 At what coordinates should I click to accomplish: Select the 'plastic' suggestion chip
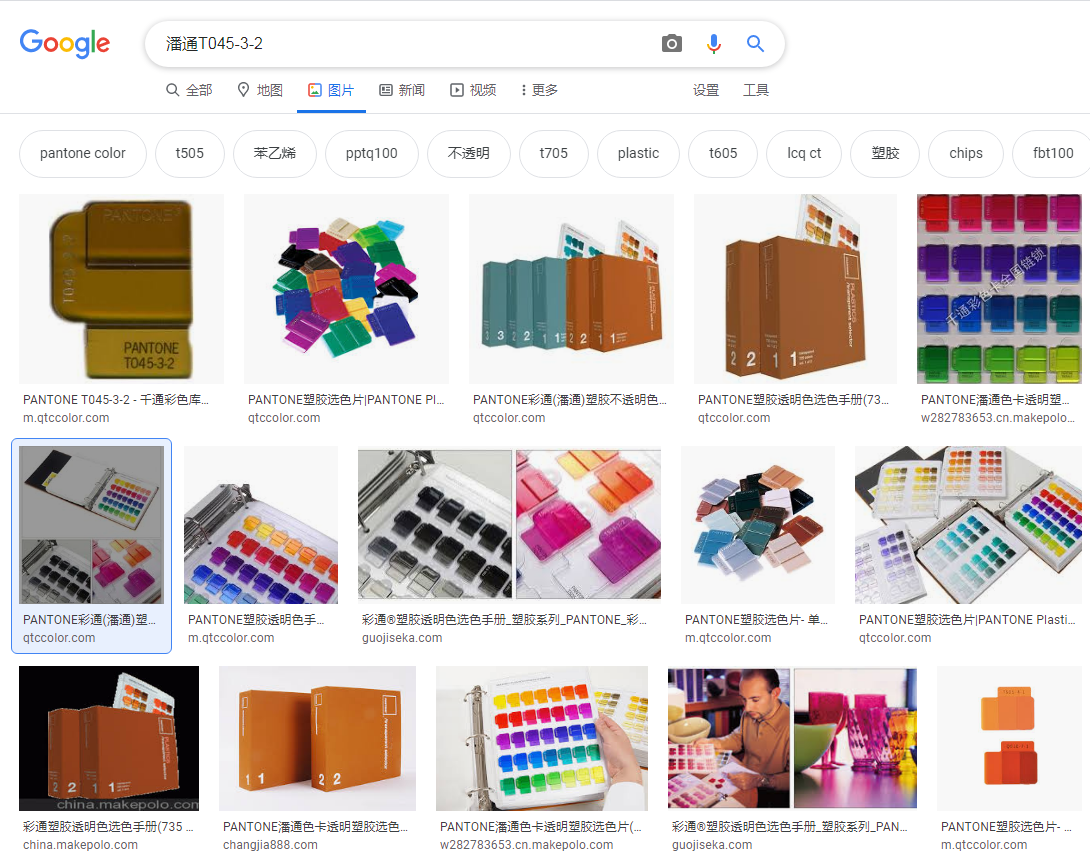coord(637,153)
